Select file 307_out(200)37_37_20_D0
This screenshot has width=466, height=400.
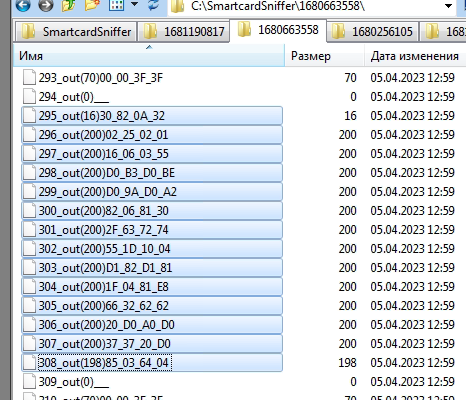(152, 344)
